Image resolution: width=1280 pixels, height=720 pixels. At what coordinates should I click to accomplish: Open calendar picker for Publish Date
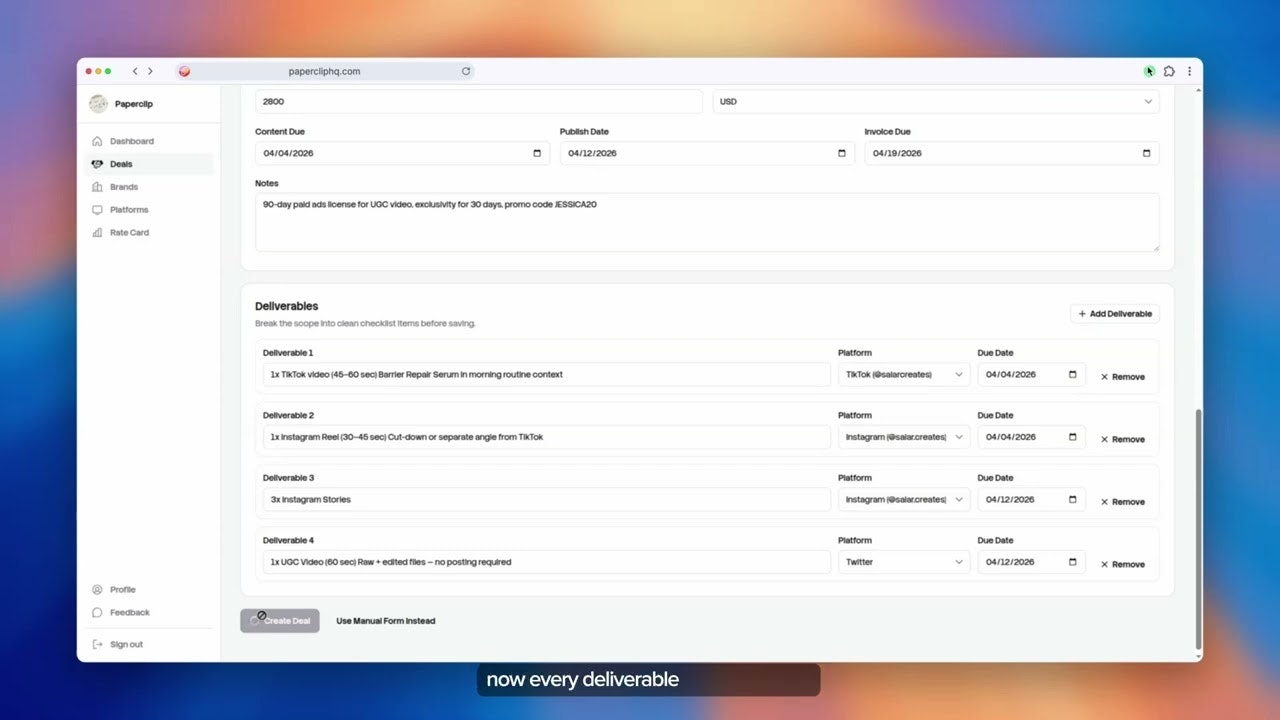coord(842,153)
